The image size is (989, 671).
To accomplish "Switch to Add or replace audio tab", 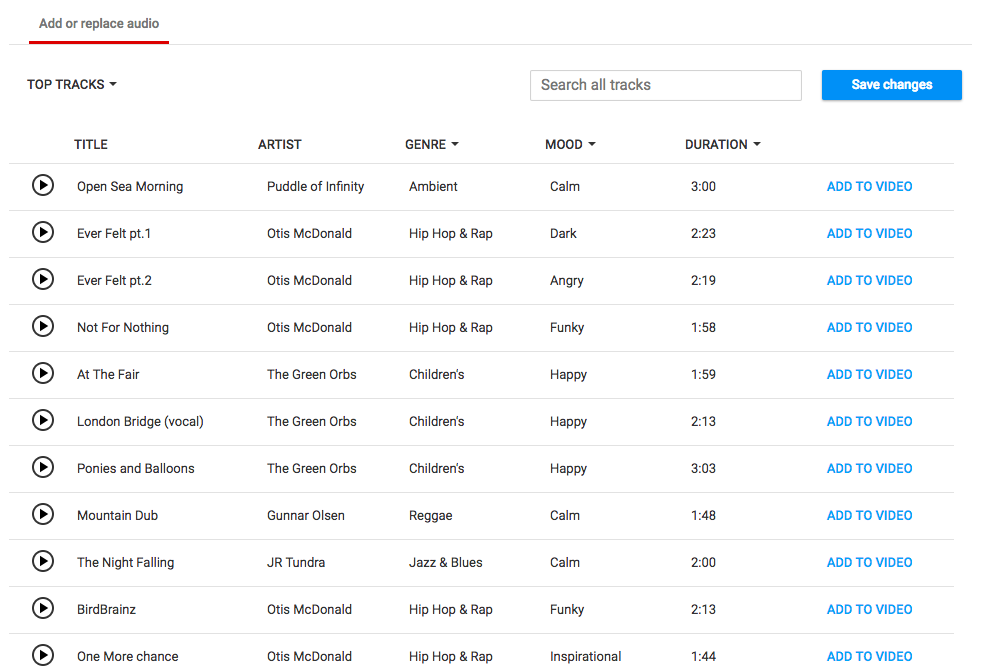I will pyautogui.click(x=99, y=24).
